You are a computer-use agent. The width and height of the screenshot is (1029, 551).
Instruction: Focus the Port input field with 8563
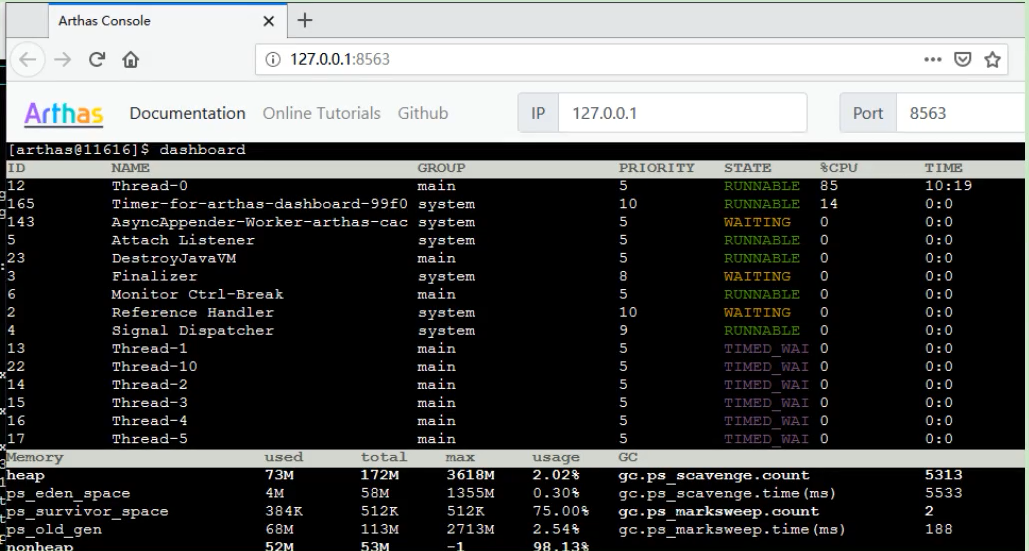tap(961, 113)
